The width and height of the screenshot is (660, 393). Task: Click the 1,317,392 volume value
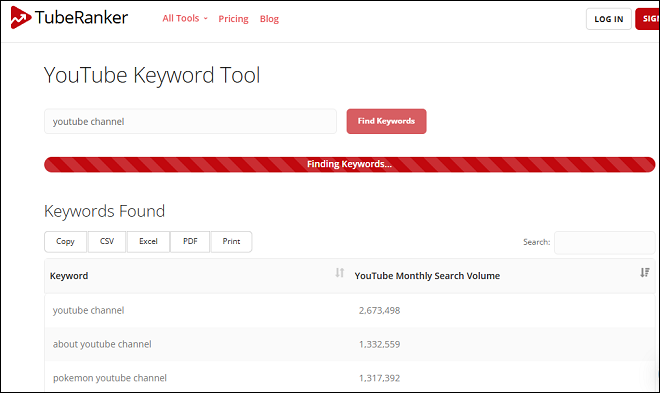(379, 378)
